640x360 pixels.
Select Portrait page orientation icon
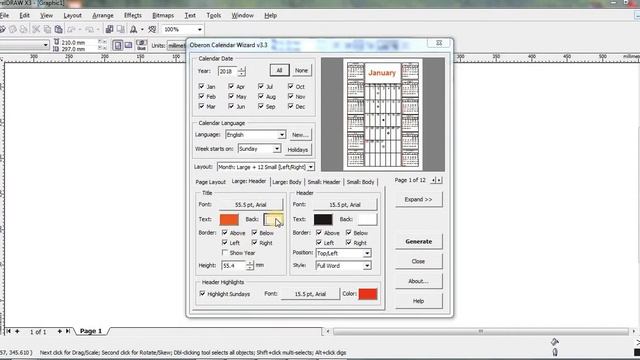click(x=118, y=45)
